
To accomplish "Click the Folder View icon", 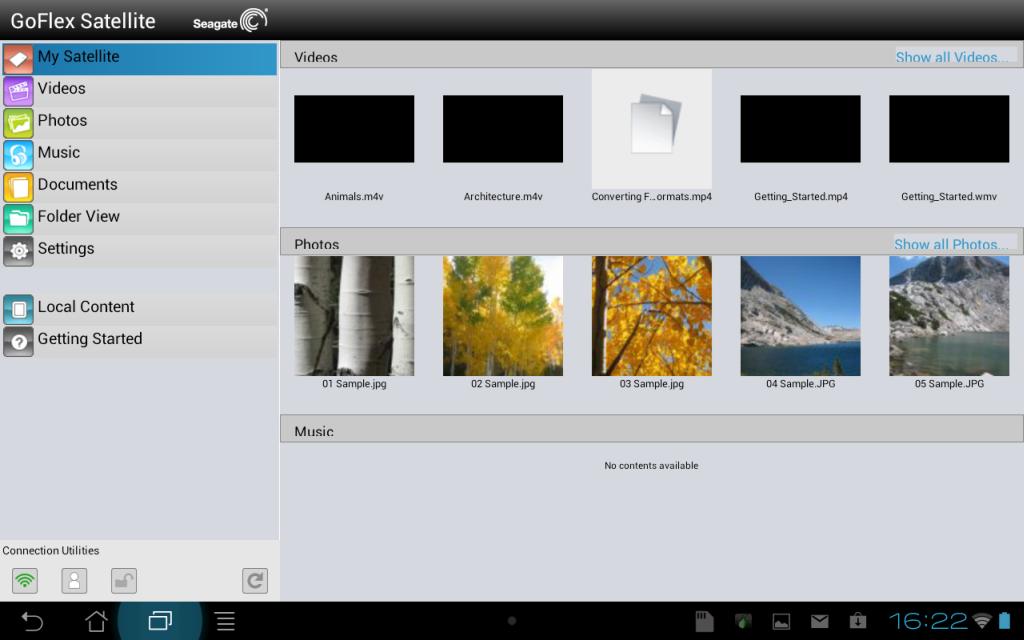I will [x=18, y=219].
